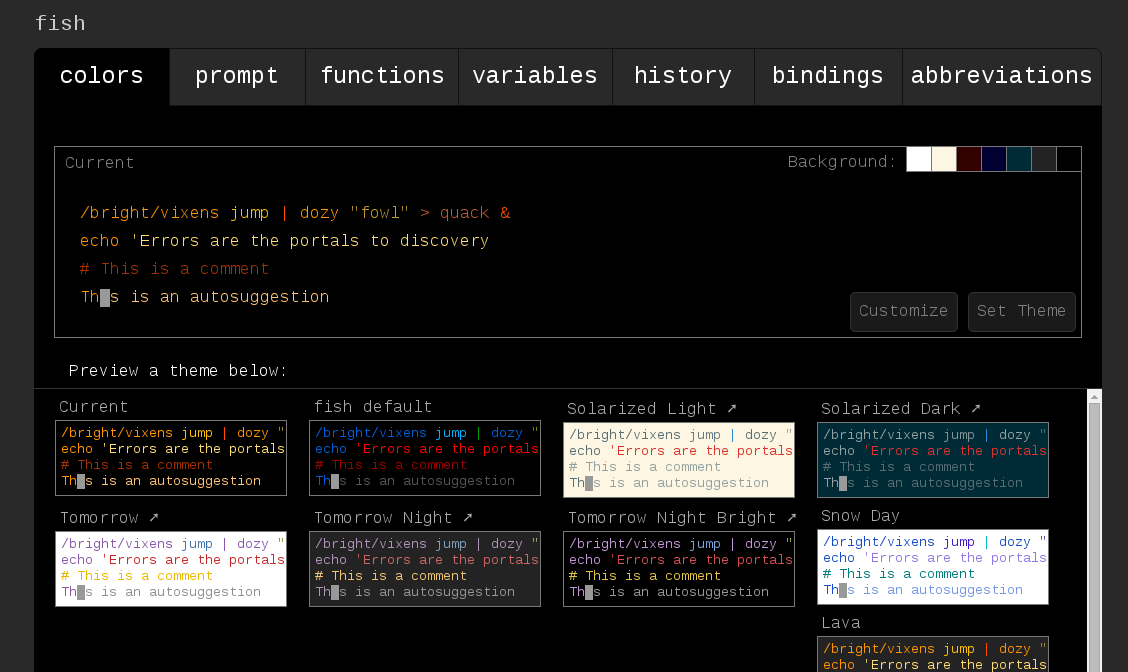Click "echo 'Errors are the portals to discovery" line
This screenshot has width=1128, height=672.
(284, 241)
